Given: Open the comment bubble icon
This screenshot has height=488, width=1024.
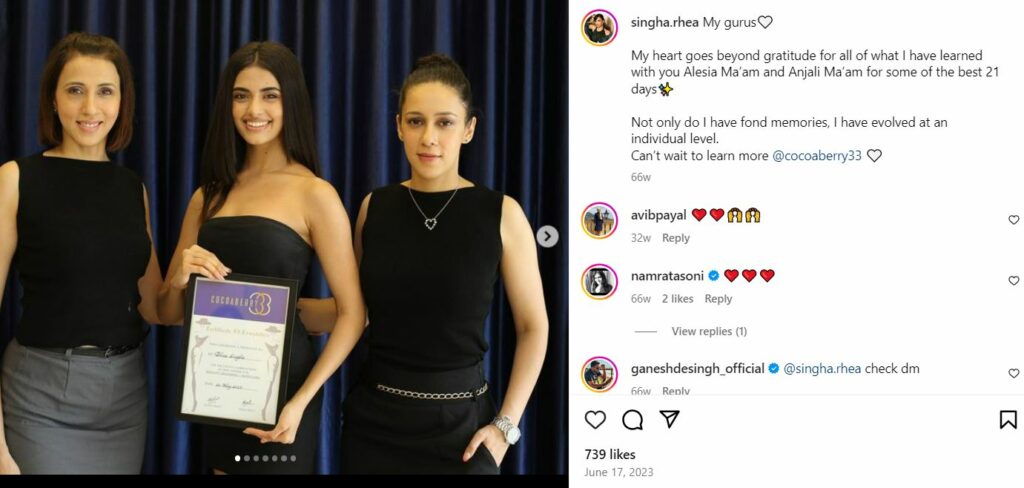Looking at the screenshot, I should pos(632,419).
